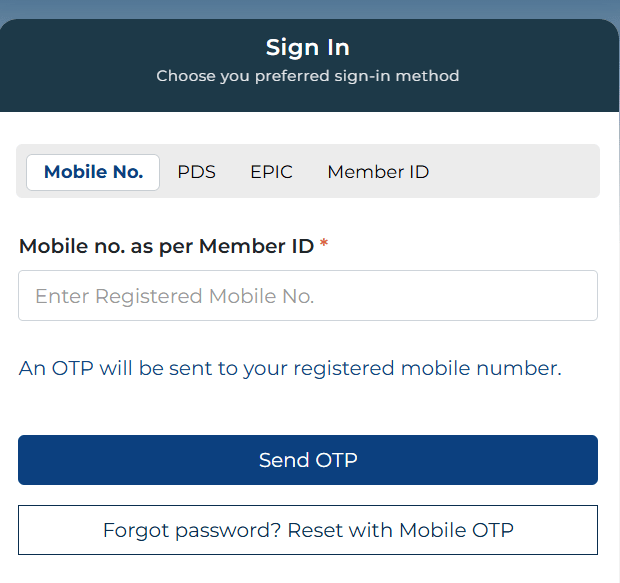
Task: Request an OTP using the blue button
Action: 308,460
